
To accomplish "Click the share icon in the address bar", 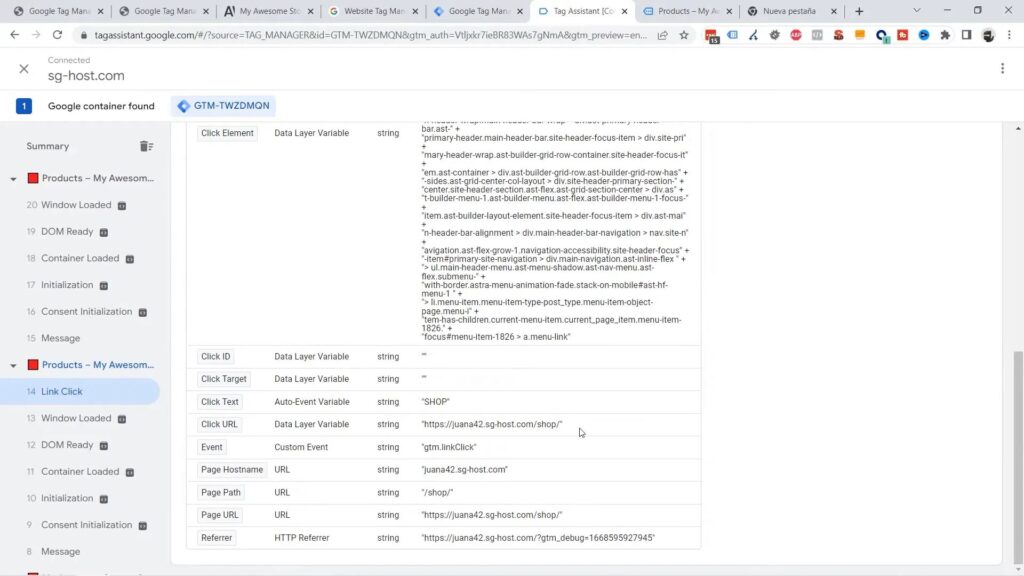I will pyautogui.click(x=662, y=35).
